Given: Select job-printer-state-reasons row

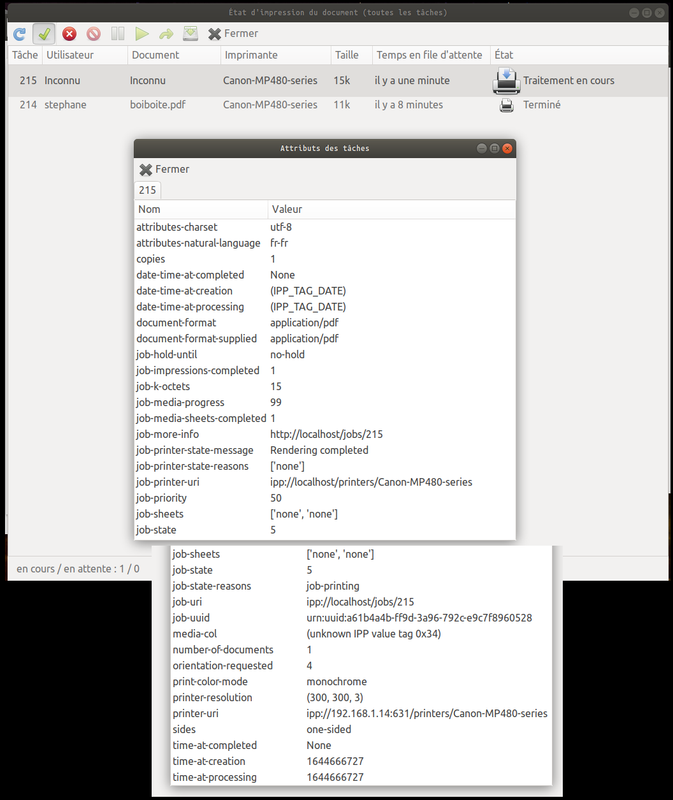Looking at the screenshot, I should (325, 466).
